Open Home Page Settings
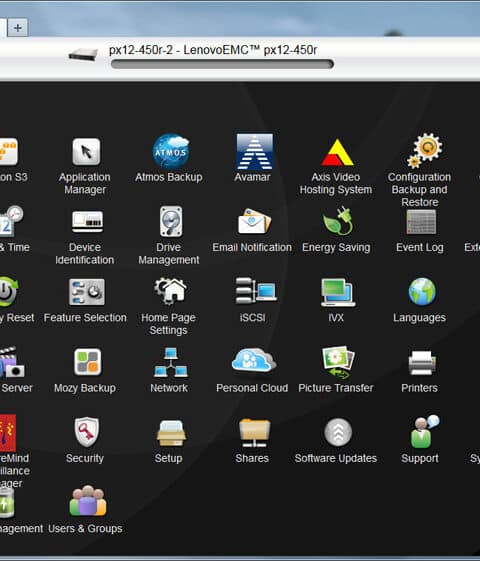 (x=171, y=291)
